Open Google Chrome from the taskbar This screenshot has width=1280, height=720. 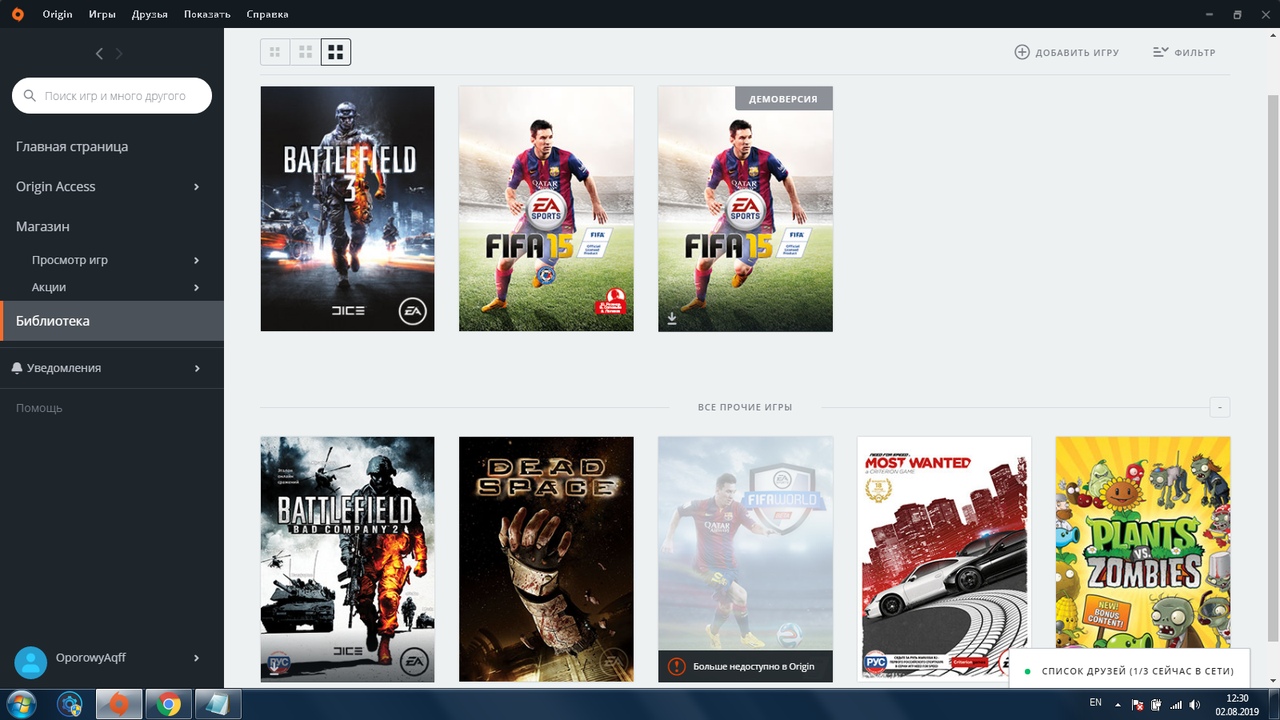tap(168, 704)
